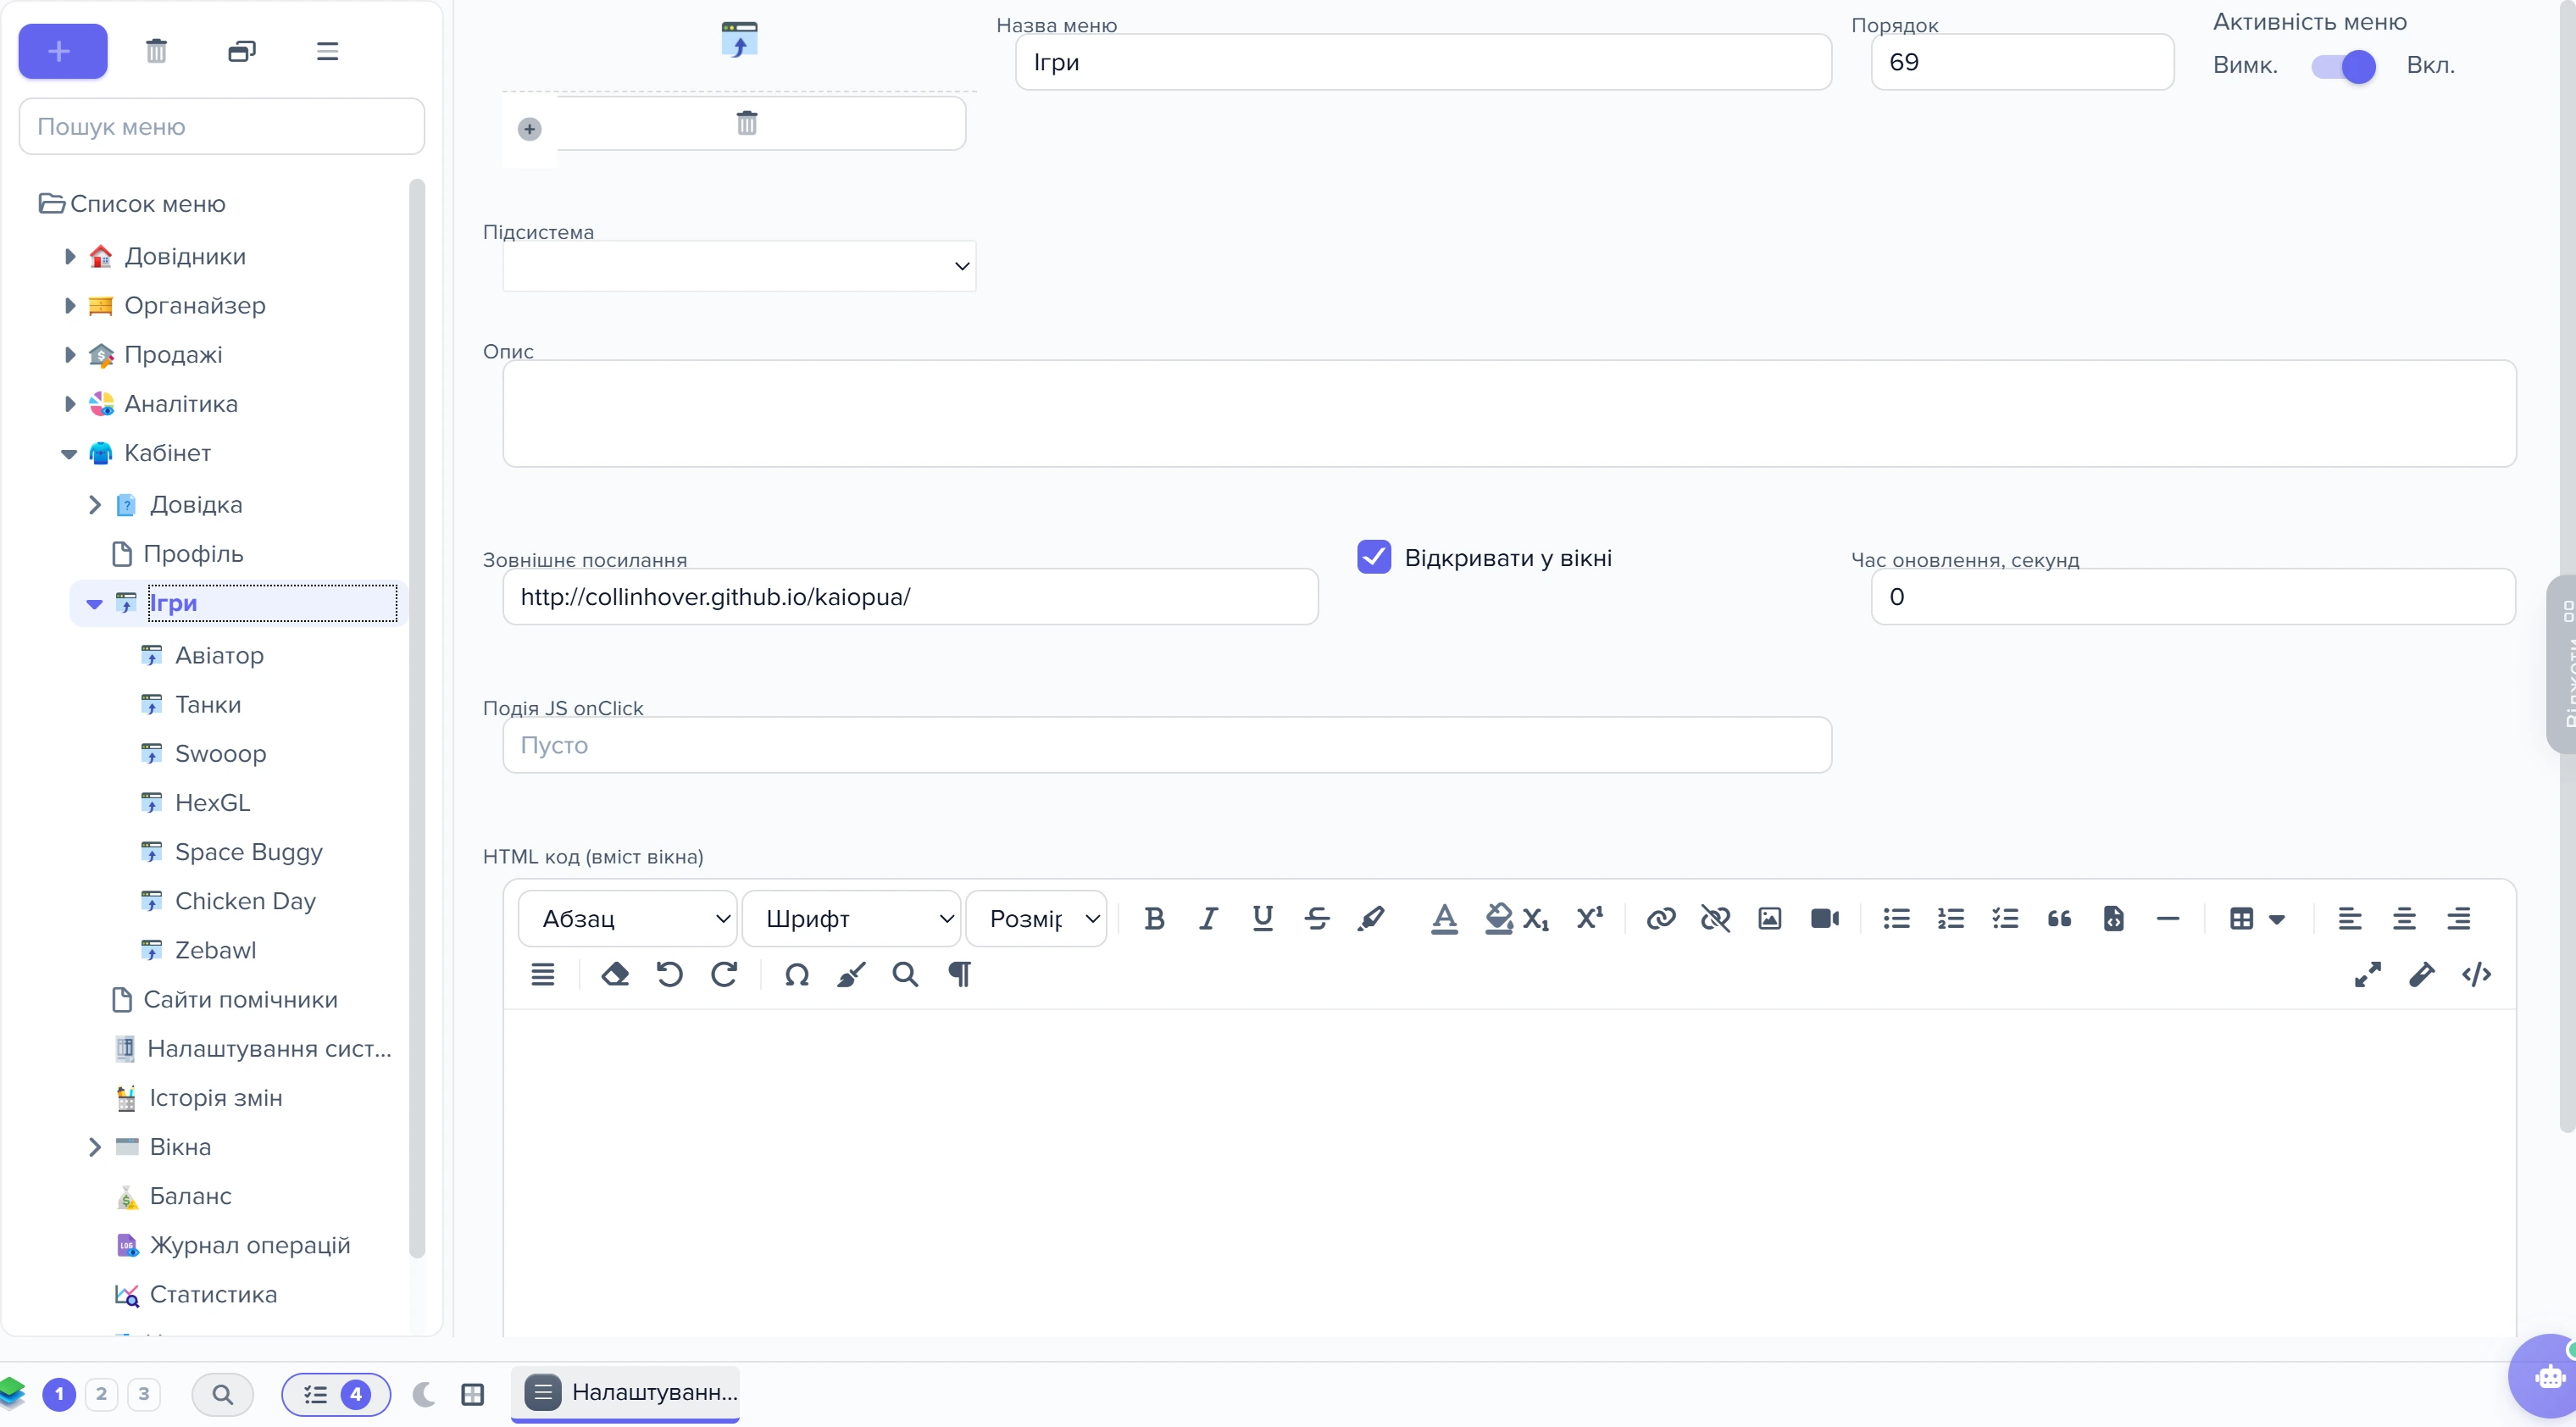Create a bulleted list

click(1896, 918)
